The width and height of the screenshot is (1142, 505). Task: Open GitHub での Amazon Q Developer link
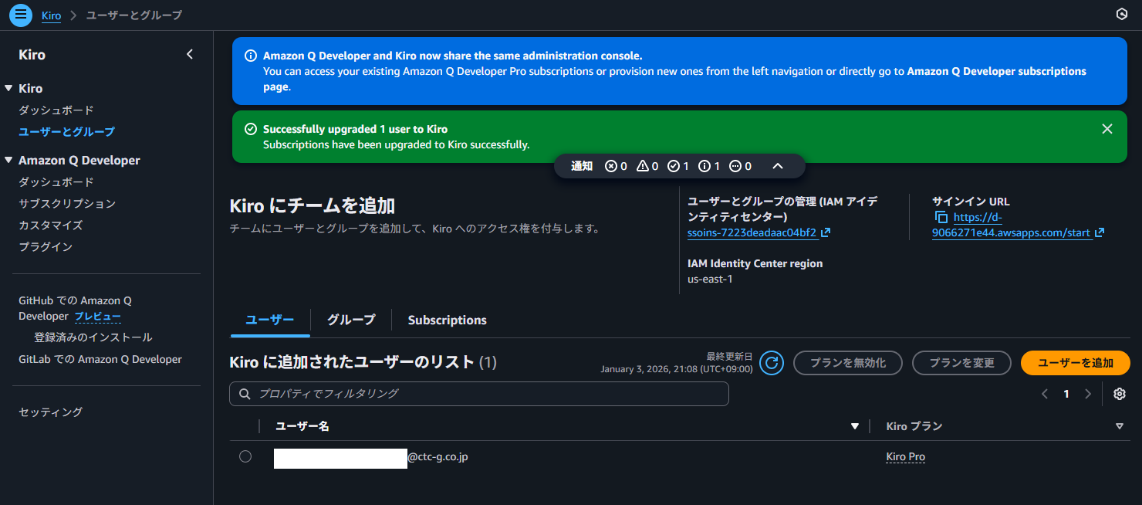tap(74, 308)
